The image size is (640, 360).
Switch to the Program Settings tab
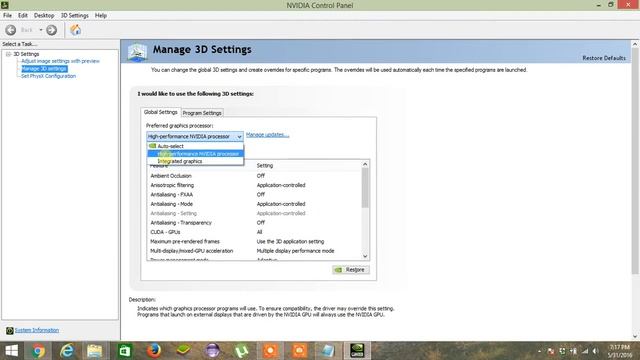click(202, 113)
